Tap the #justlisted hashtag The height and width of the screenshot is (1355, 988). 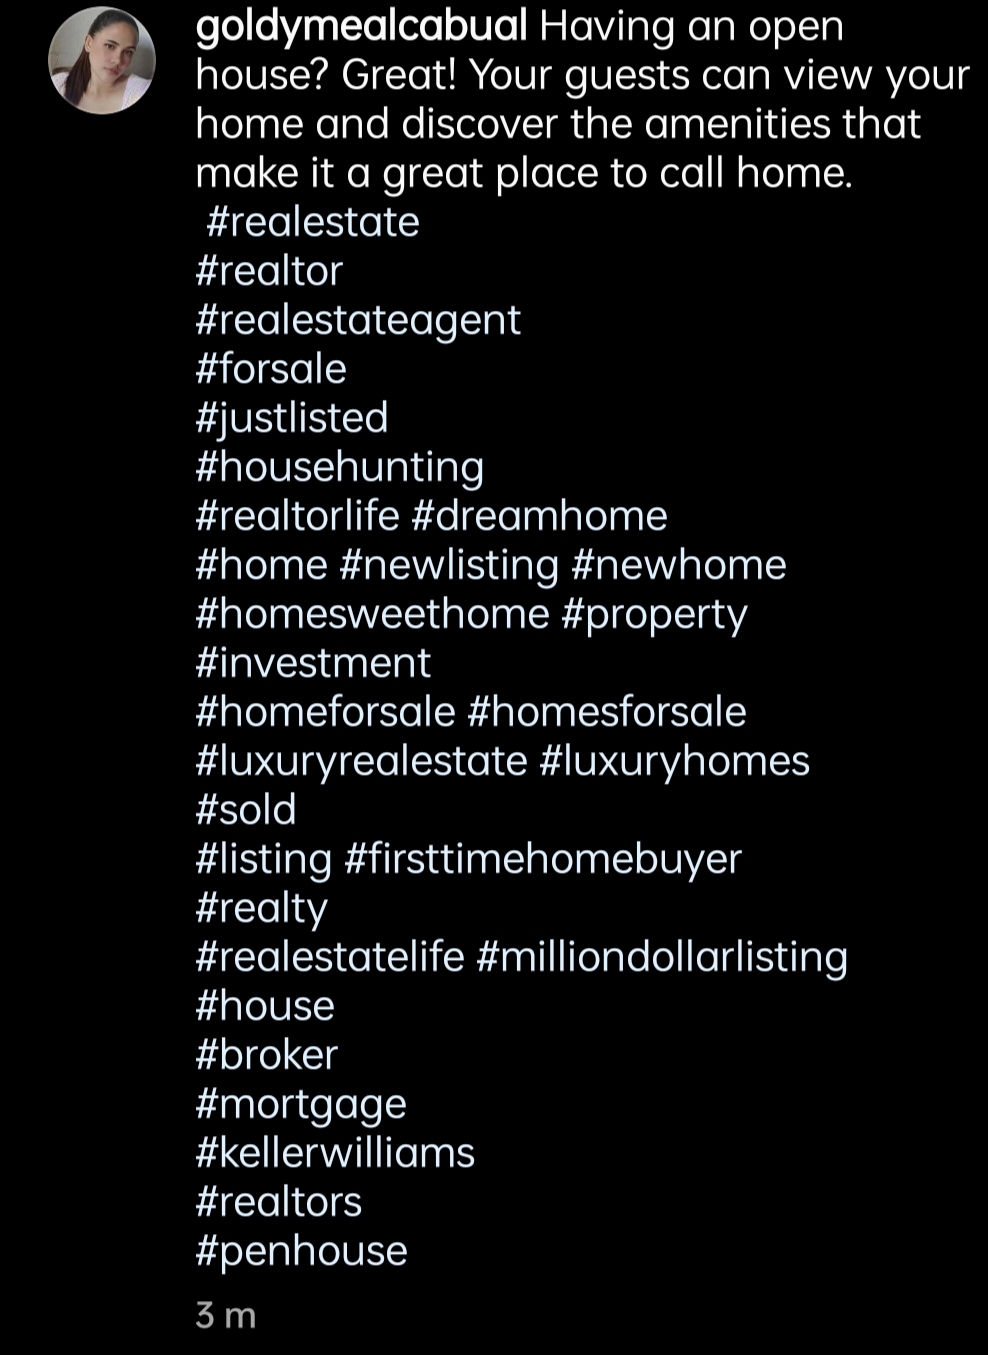pyautogui.click(x=292, y=418)
